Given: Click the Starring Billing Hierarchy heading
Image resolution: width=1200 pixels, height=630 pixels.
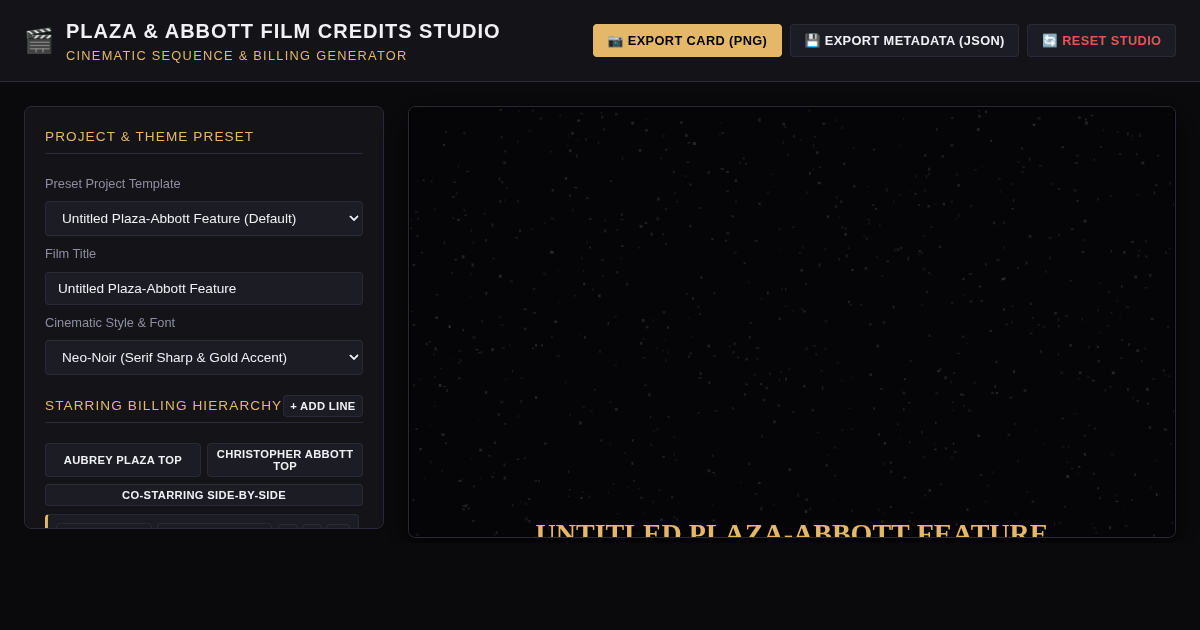Looking at the screenshot, I should [x=163, y=406].
